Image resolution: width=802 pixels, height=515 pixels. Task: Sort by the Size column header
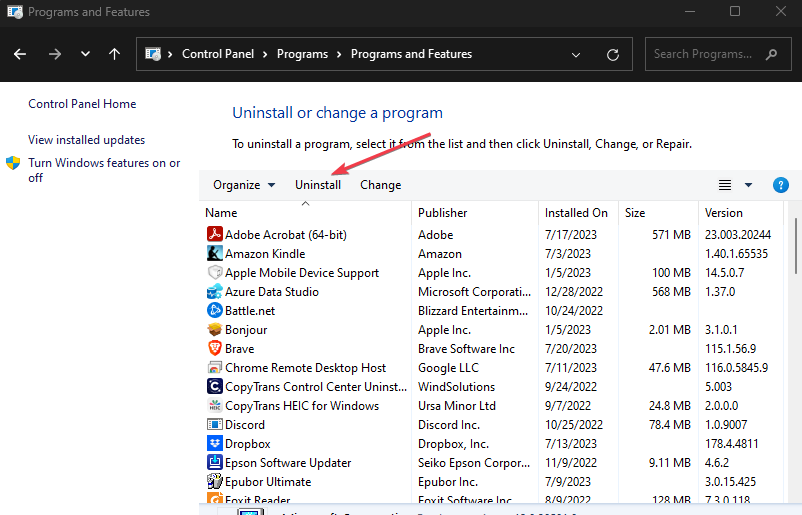tap(658, 213)
